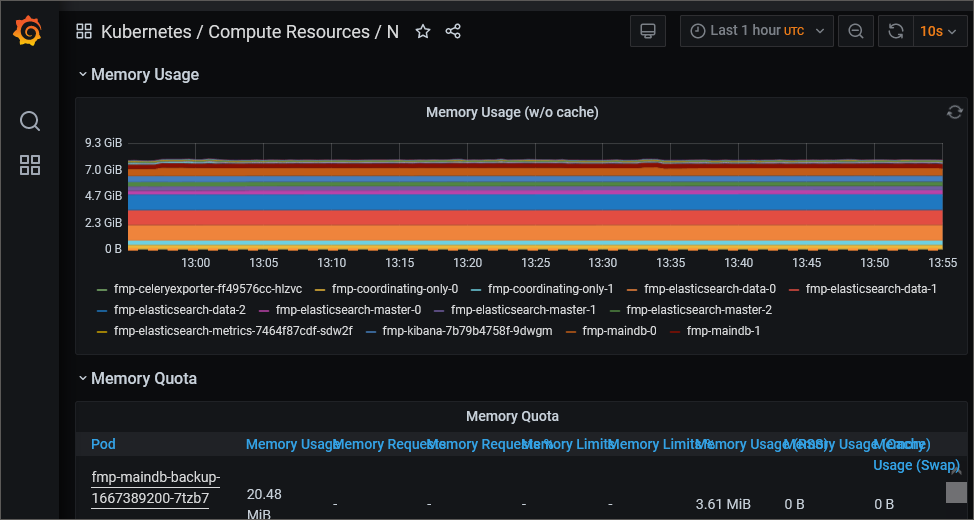This screenshot has height=520, width=974.
Task: Cycle view mode with monitor icon
Action: pyautogui.click(x=648, y=31)
